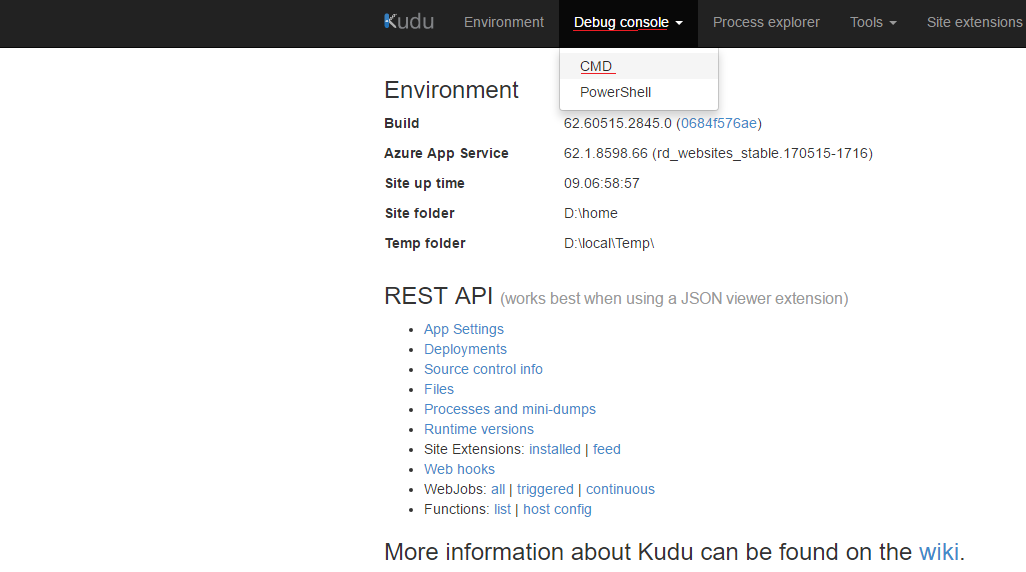The width and height of the screenshot is (1026, 572).
Task: Open WebJobs triggered link
Action: pyautogui.click(x=545, y=489)
